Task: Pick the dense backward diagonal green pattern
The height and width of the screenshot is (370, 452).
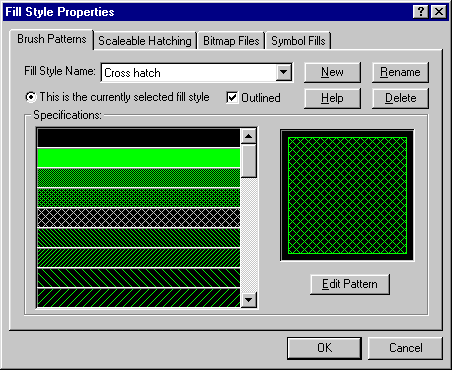Action: point(139,238)
